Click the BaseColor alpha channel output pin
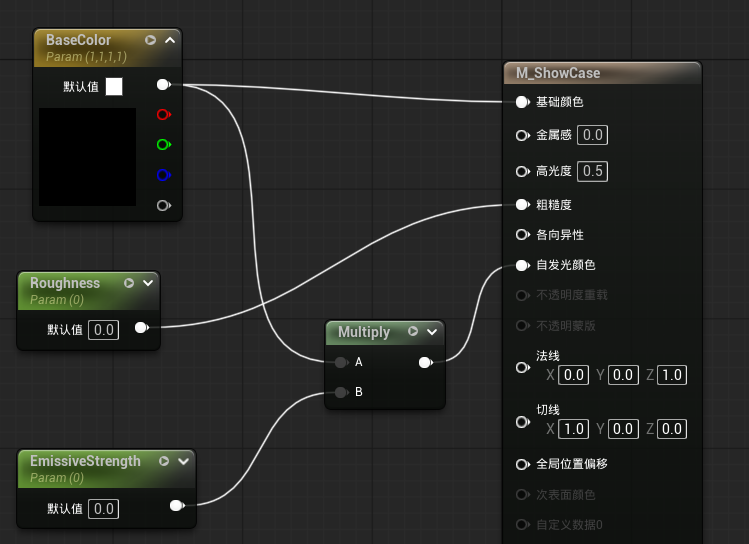The height and width of the screenshot is (544, 749). tap(163, 205)
